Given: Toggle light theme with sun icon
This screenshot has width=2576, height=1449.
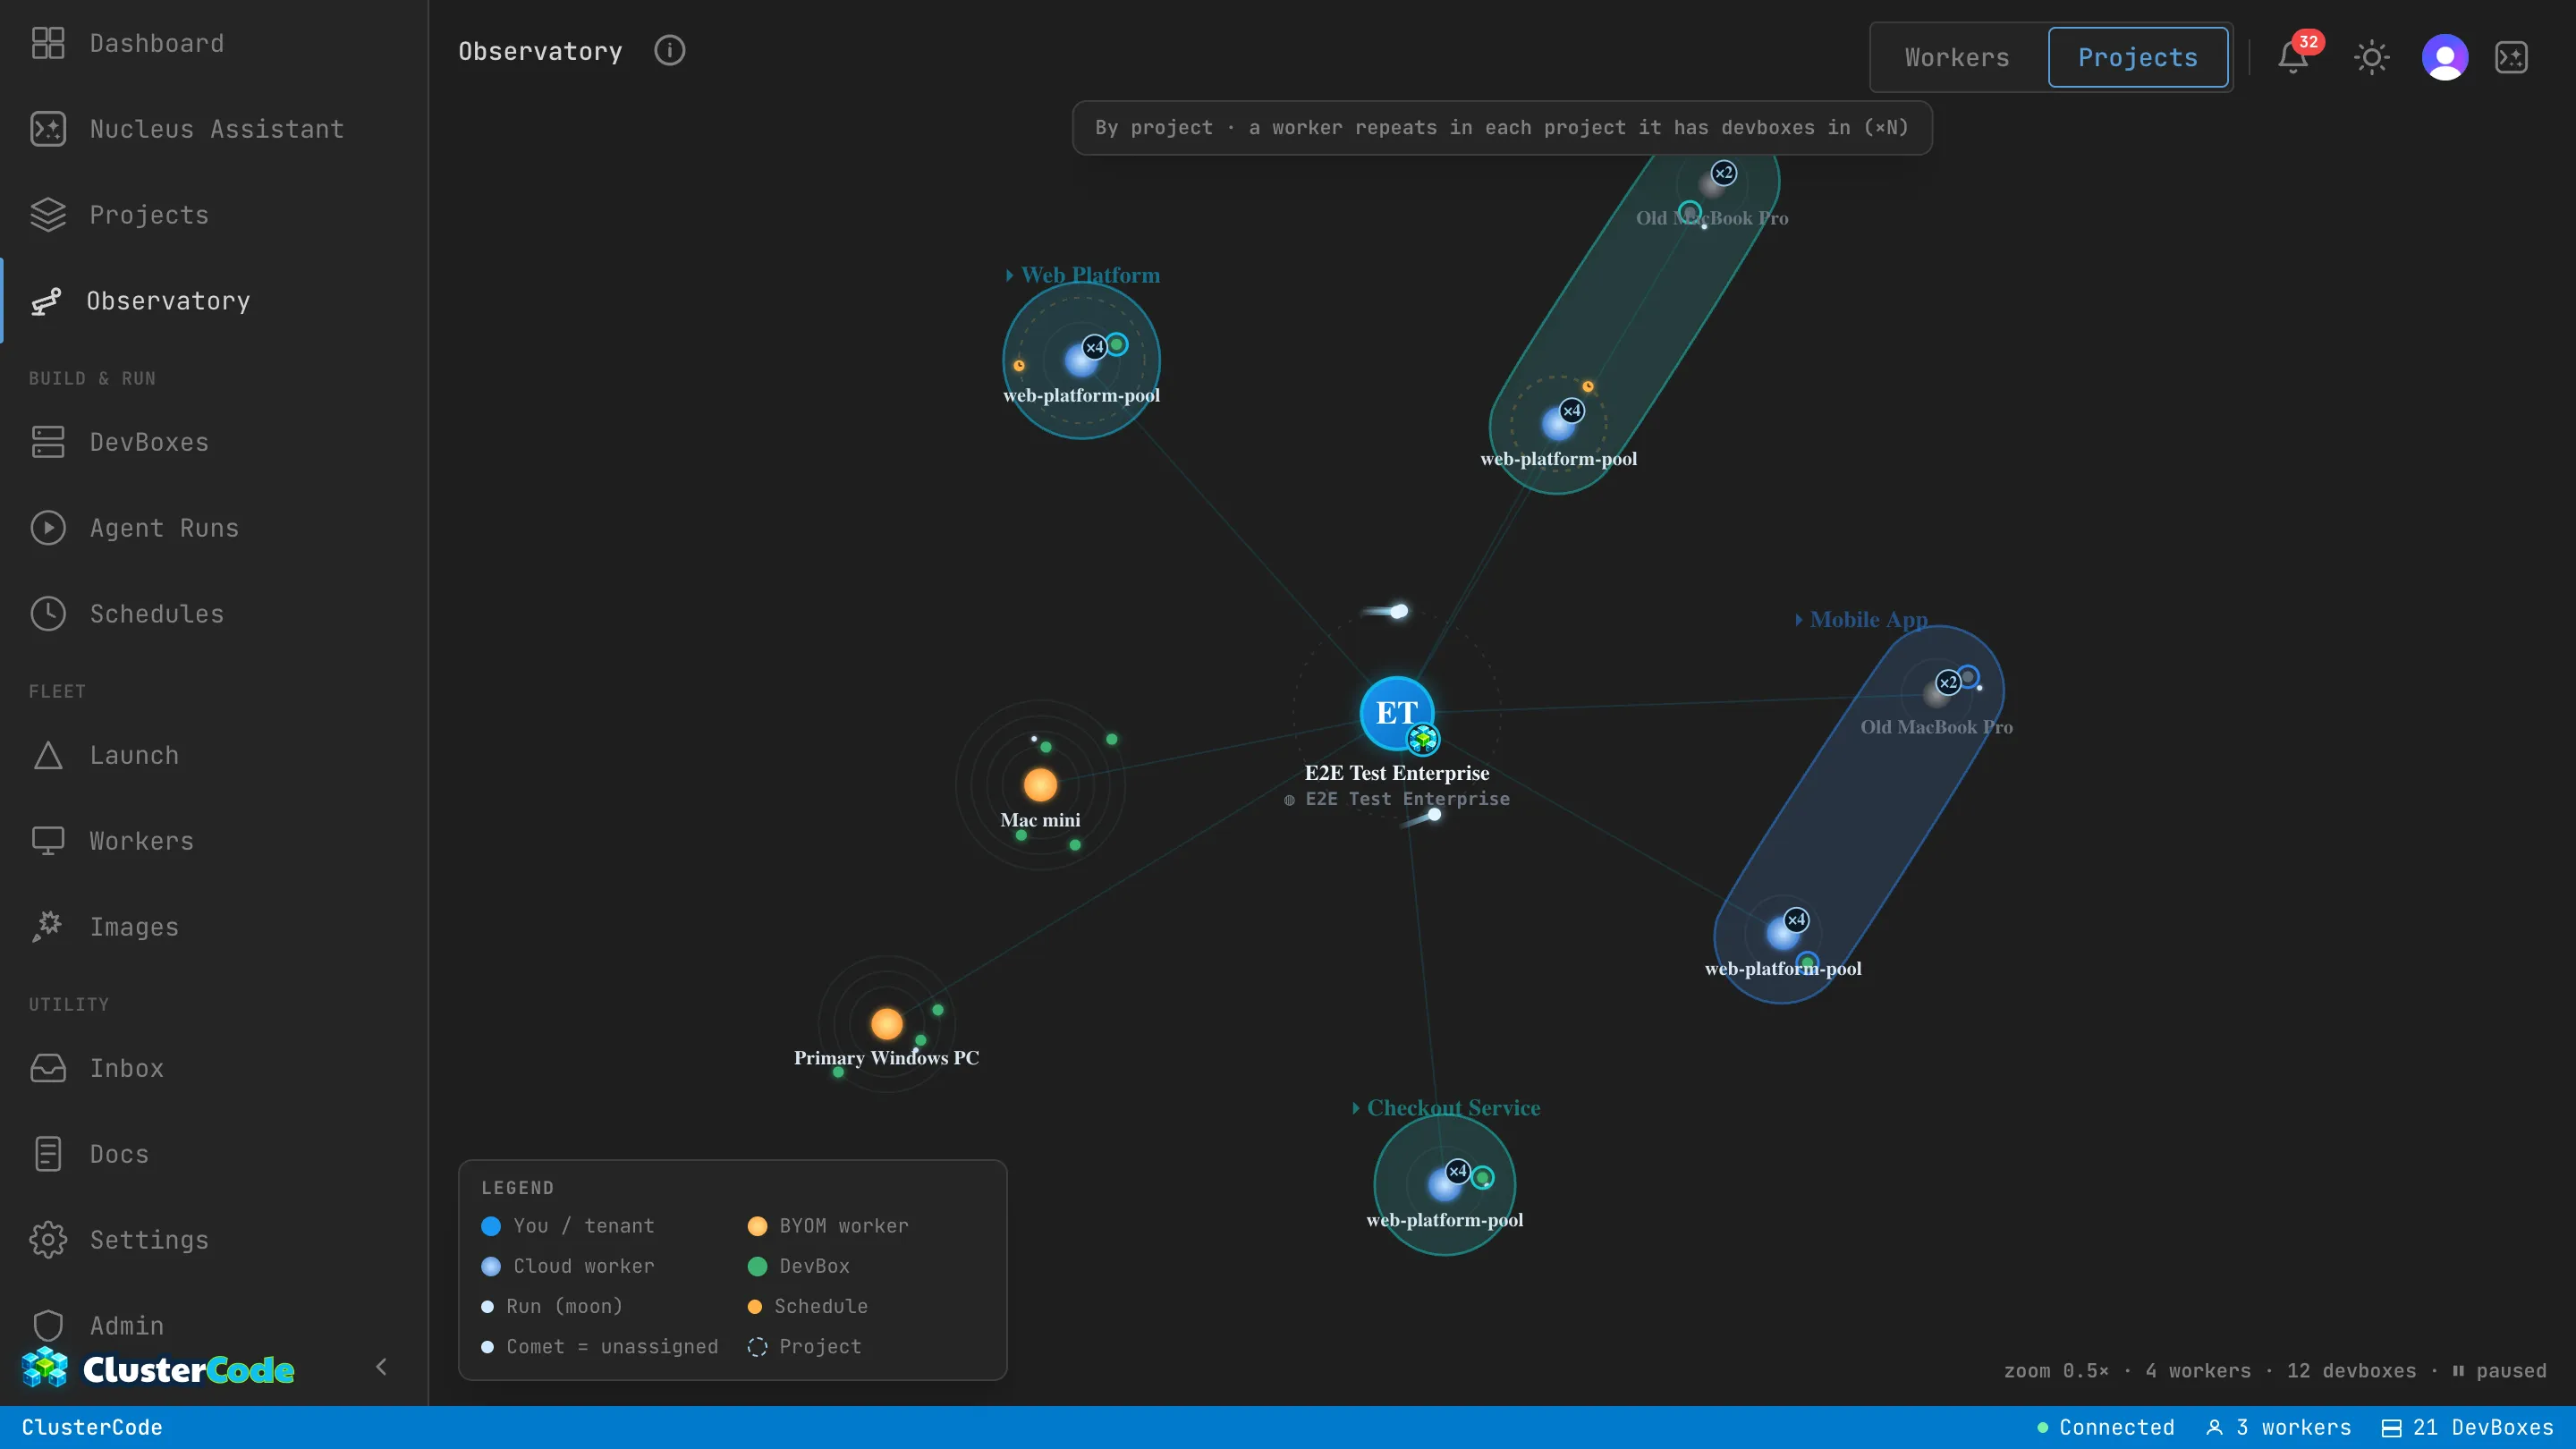Looking at the screenshot, I should (2371, 57).
